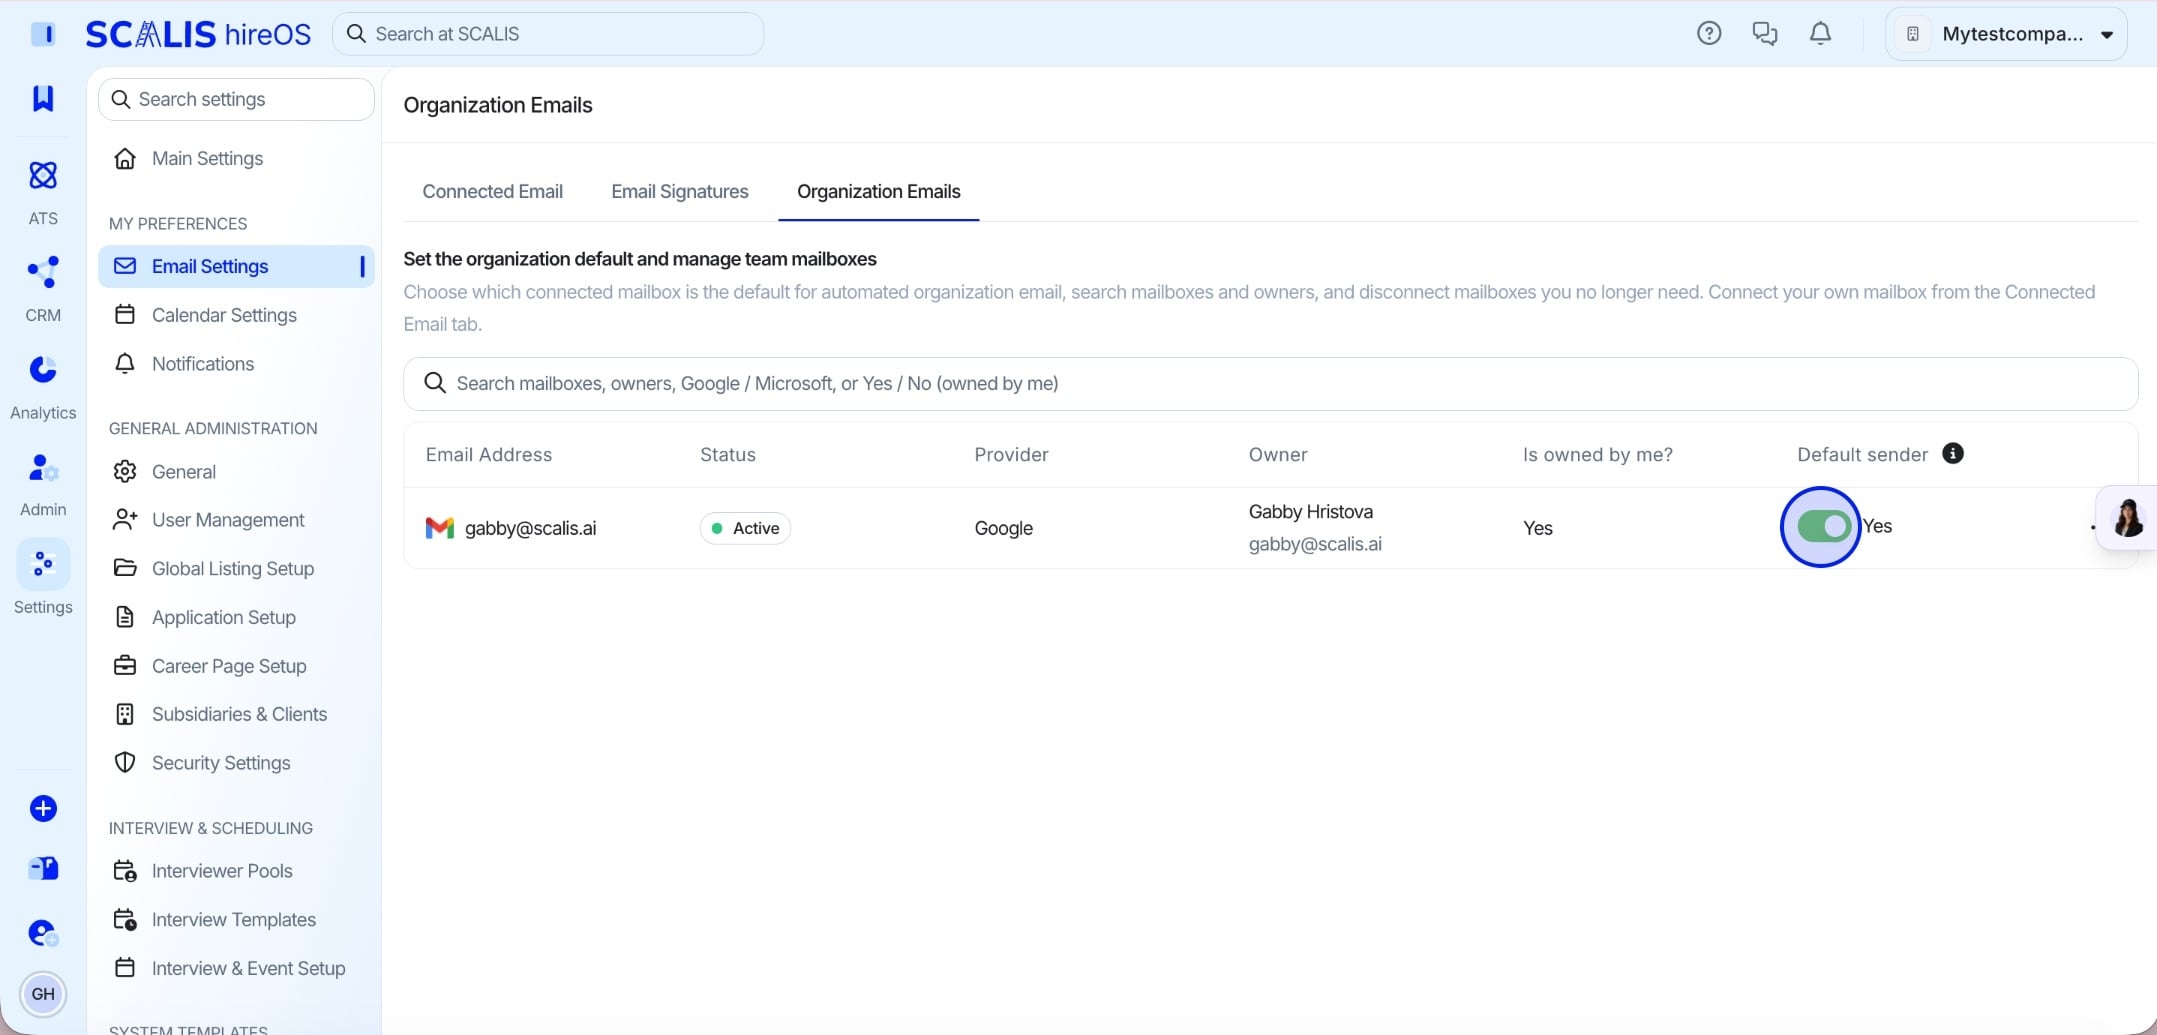
Task: Open Main Settings
Action: [x=207, y=158]
